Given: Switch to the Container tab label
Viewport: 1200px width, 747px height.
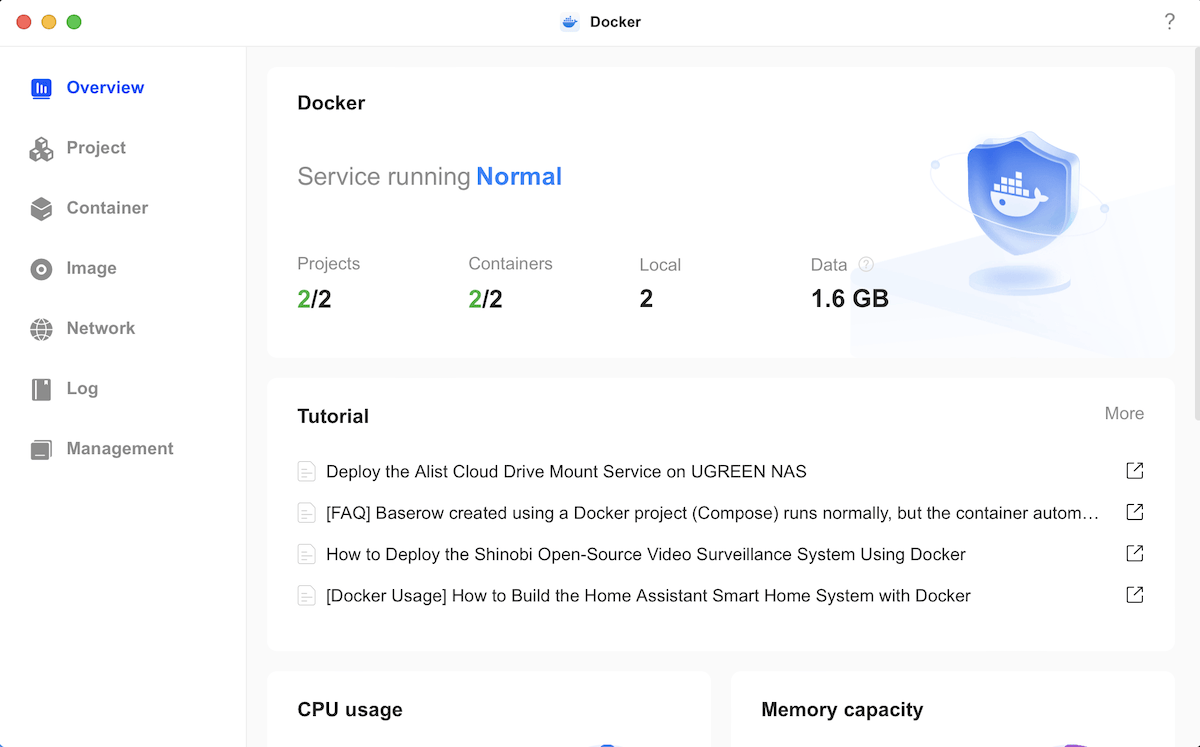Looking at the screenshot, I should pos(107,208).
